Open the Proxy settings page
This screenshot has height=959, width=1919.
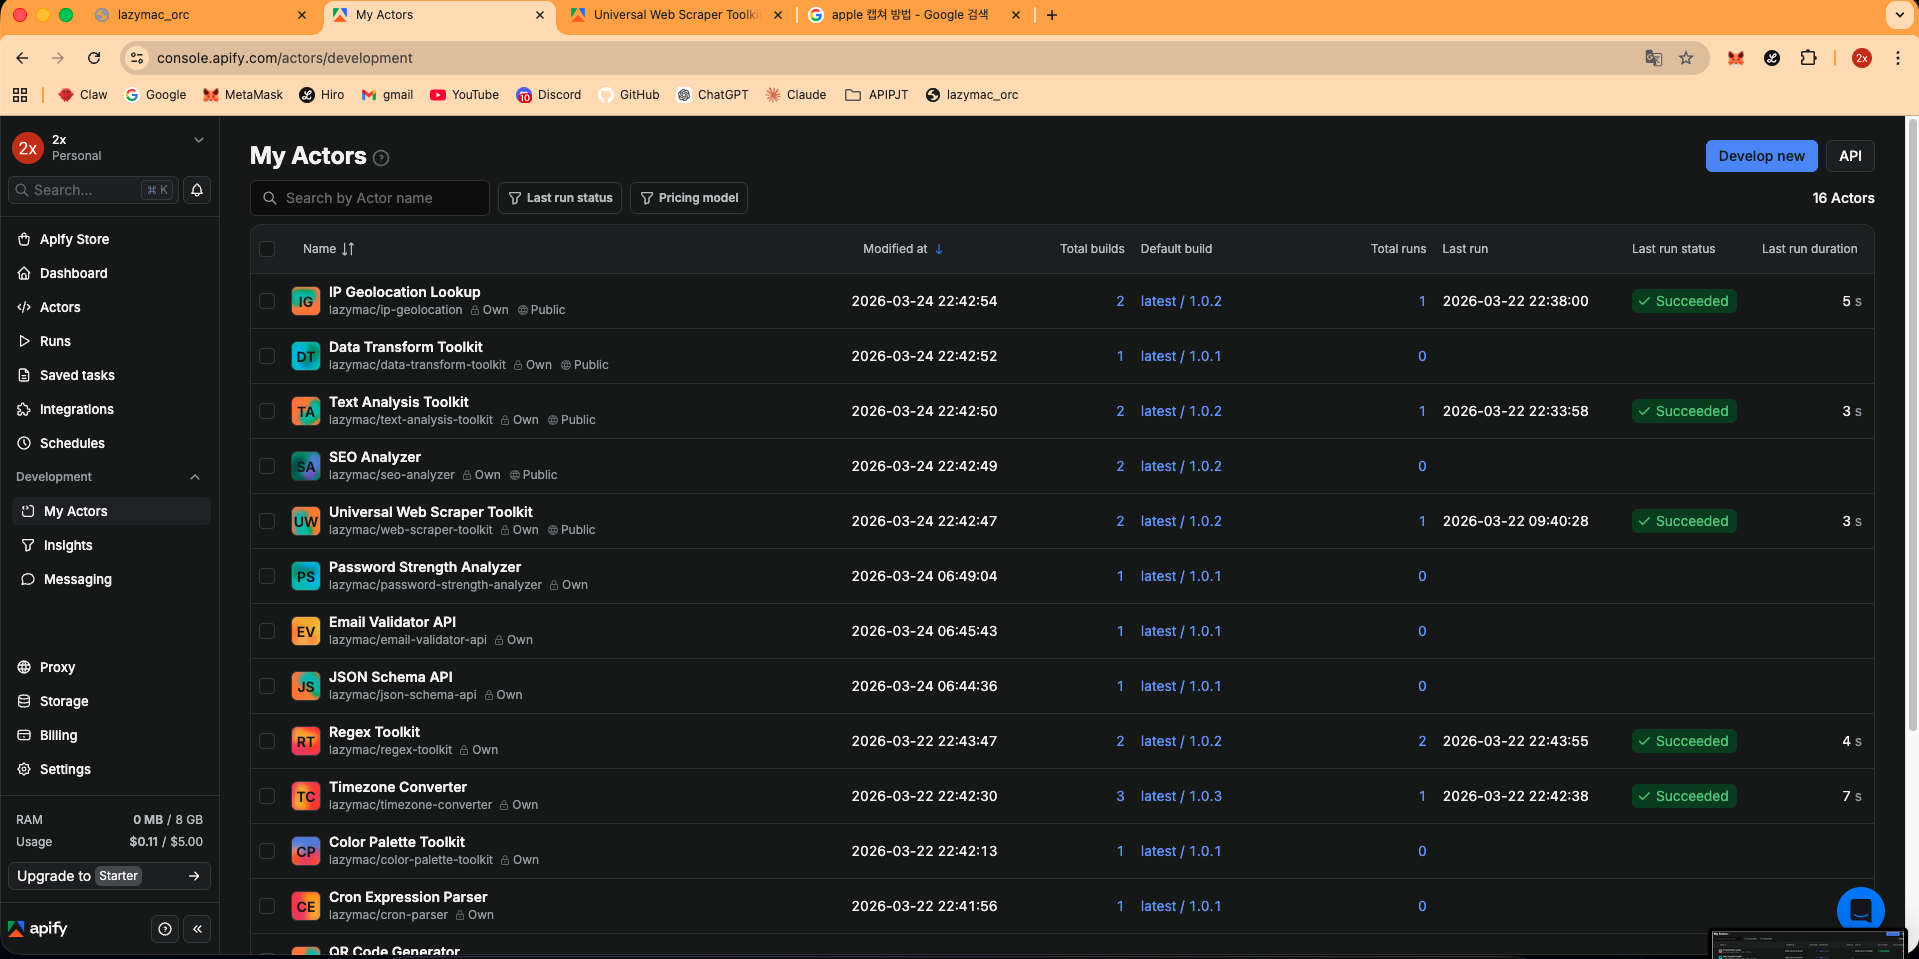[57, 667]
